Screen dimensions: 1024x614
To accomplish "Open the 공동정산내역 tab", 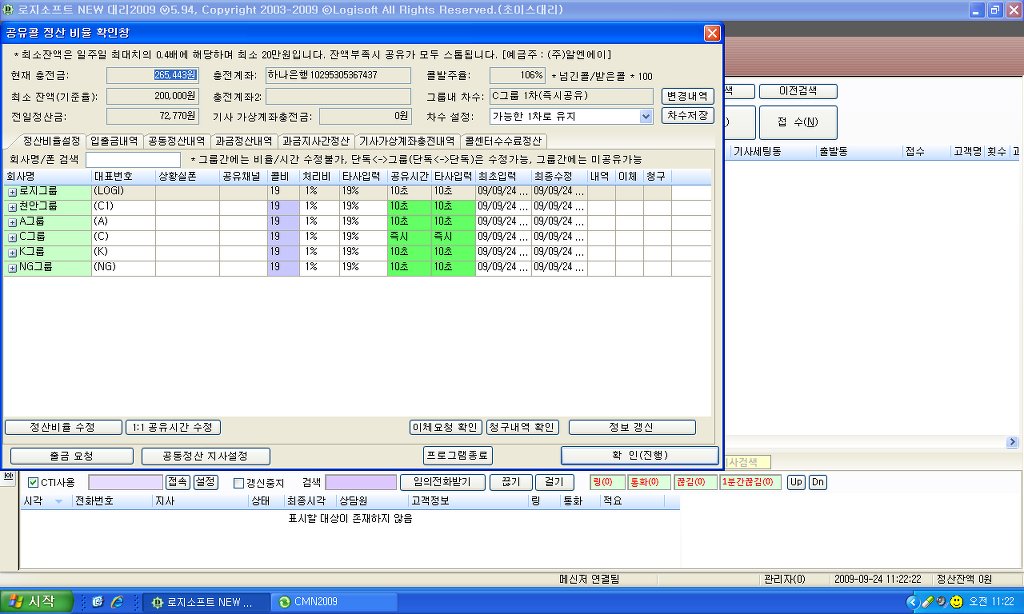I will (x=176, y=141).
